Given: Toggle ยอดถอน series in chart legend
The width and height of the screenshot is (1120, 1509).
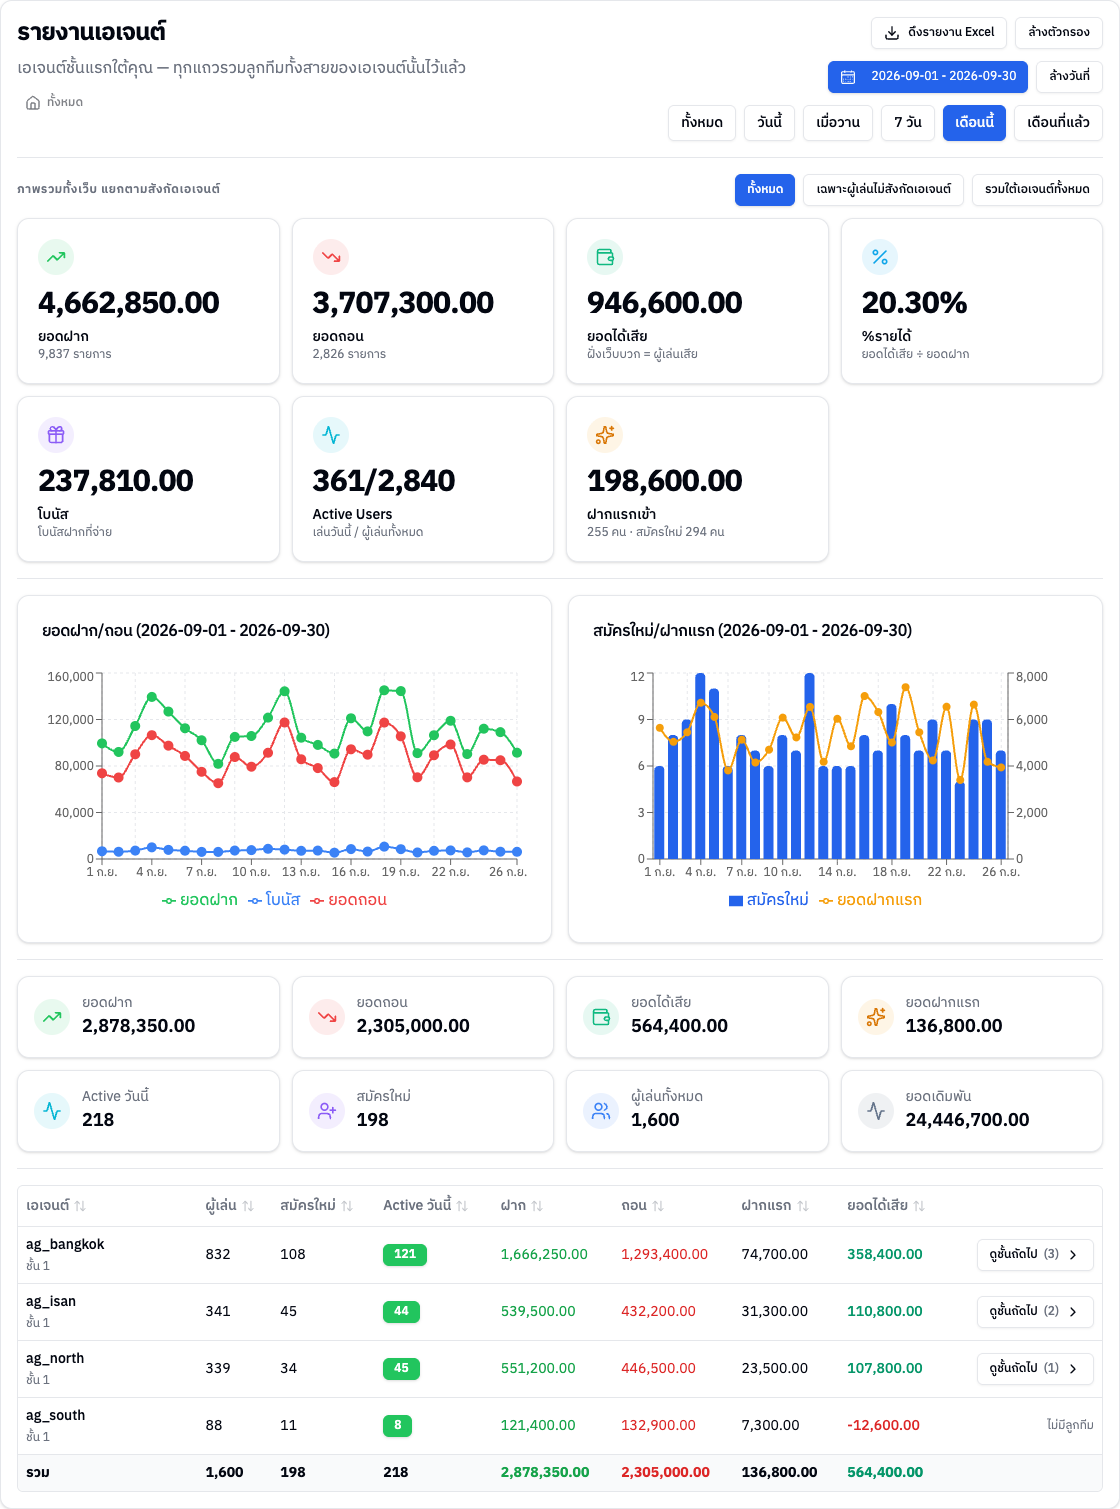Looking at the screenshot, I should pyautogui.click(x=348, y=900).
